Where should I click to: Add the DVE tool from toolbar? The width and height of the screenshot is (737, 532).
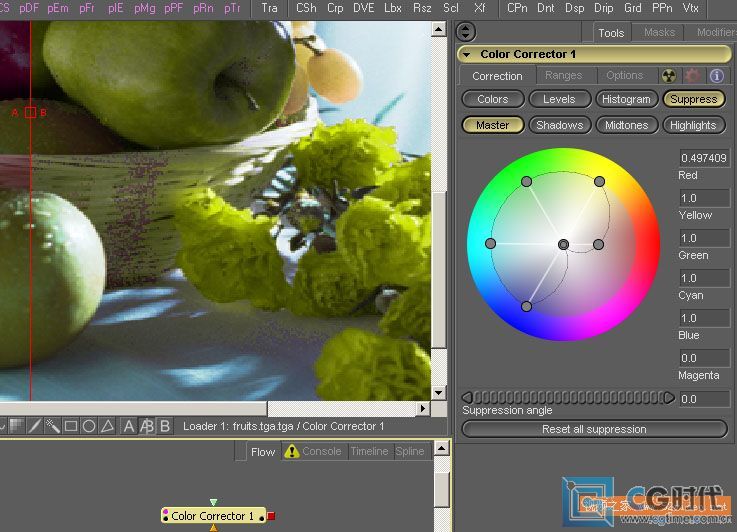pyautogui.click(x=364, y=8)
